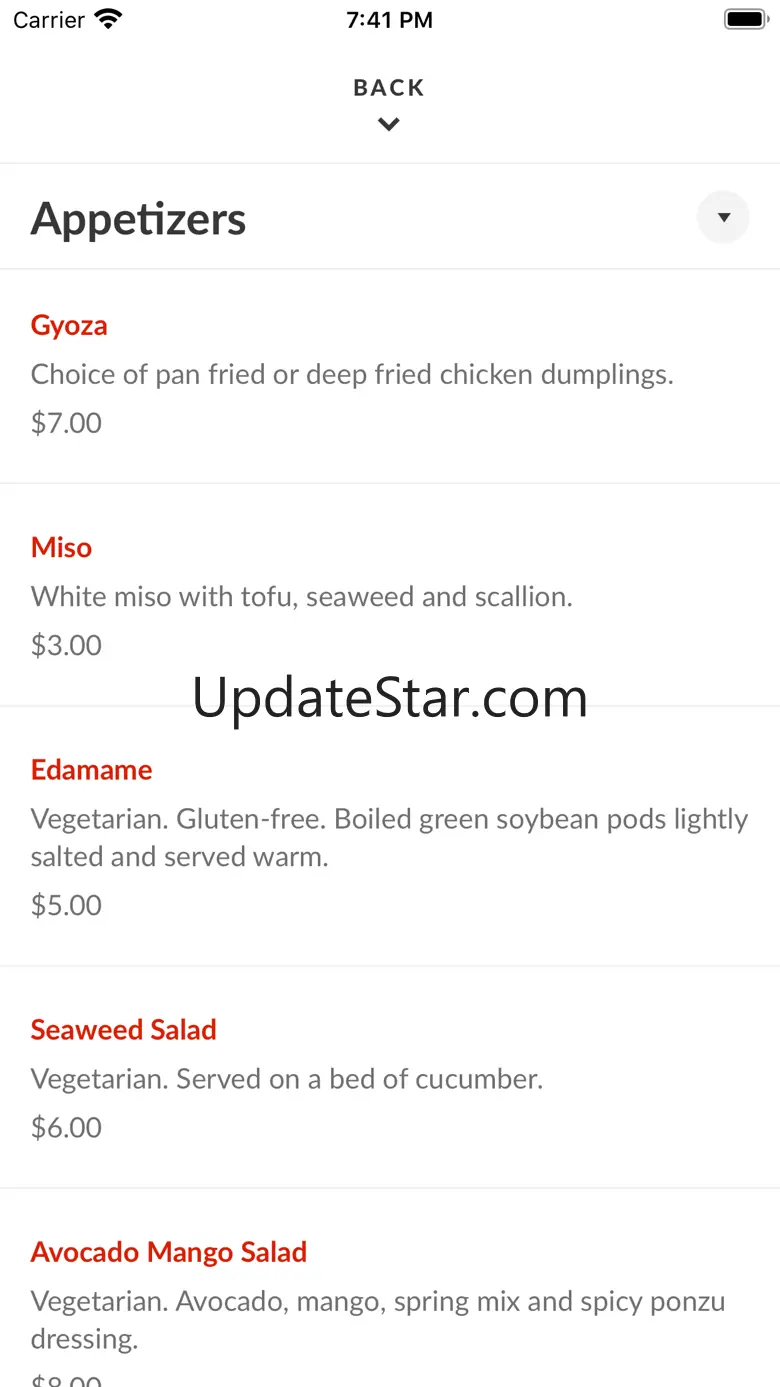Select the Gyoza menu item
The image size is (780, 1387).
pyautogui.click(x=69, y=325)
